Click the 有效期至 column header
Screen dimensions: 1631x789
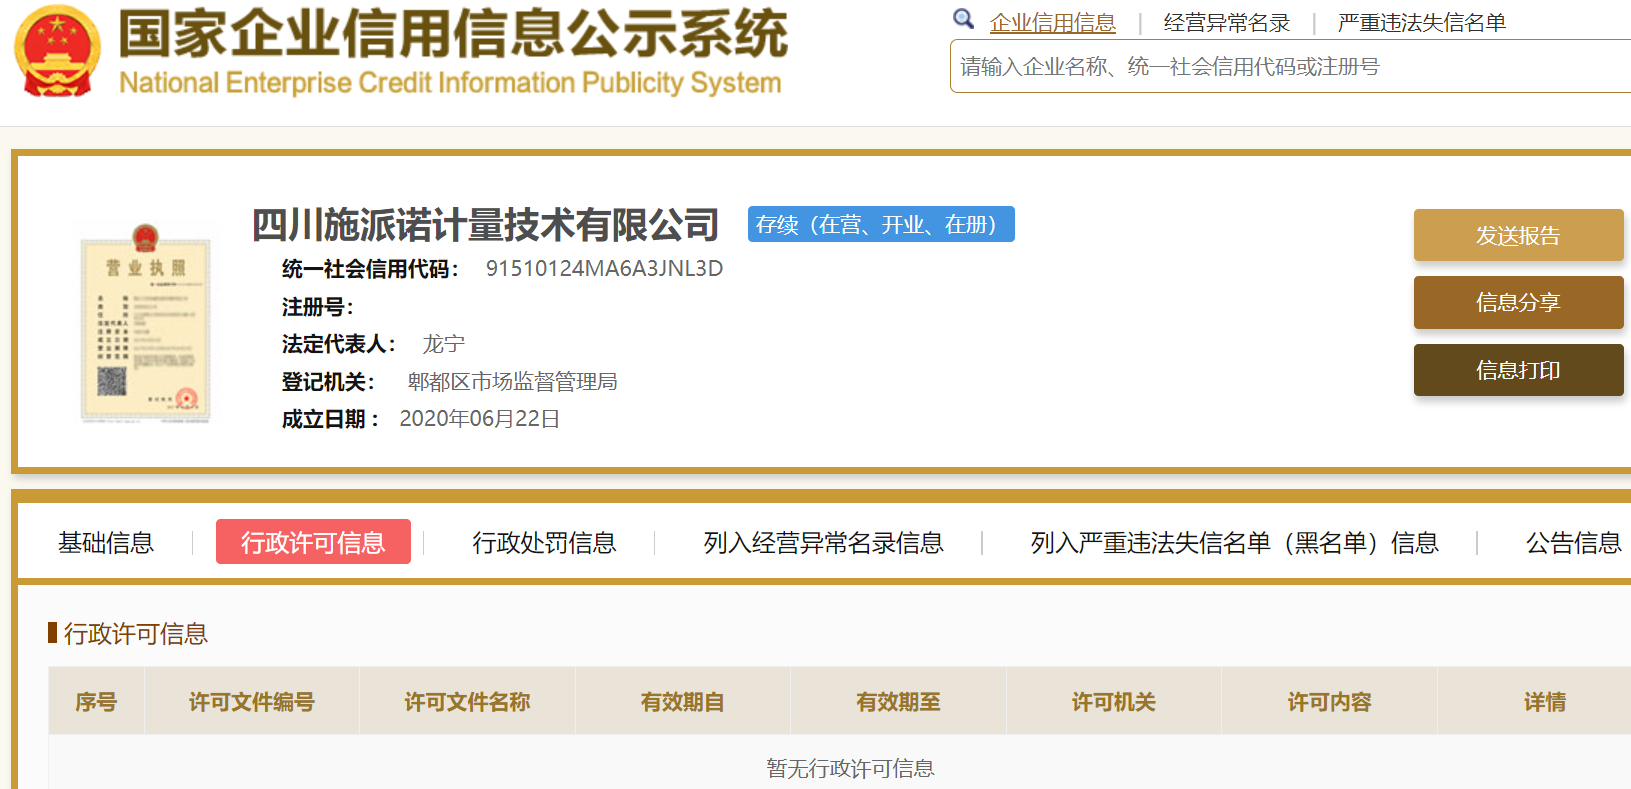click(898, 701)
